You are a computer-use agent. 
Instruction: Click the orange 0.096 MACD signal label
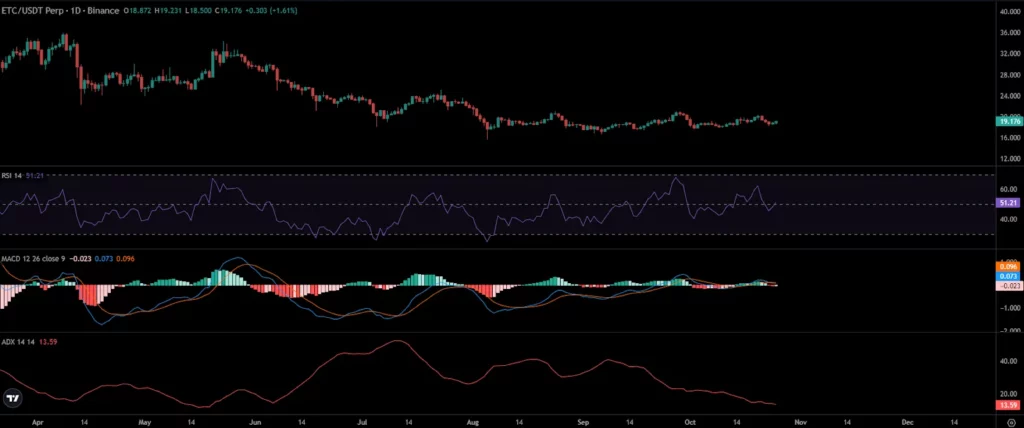click(1009, 267)
